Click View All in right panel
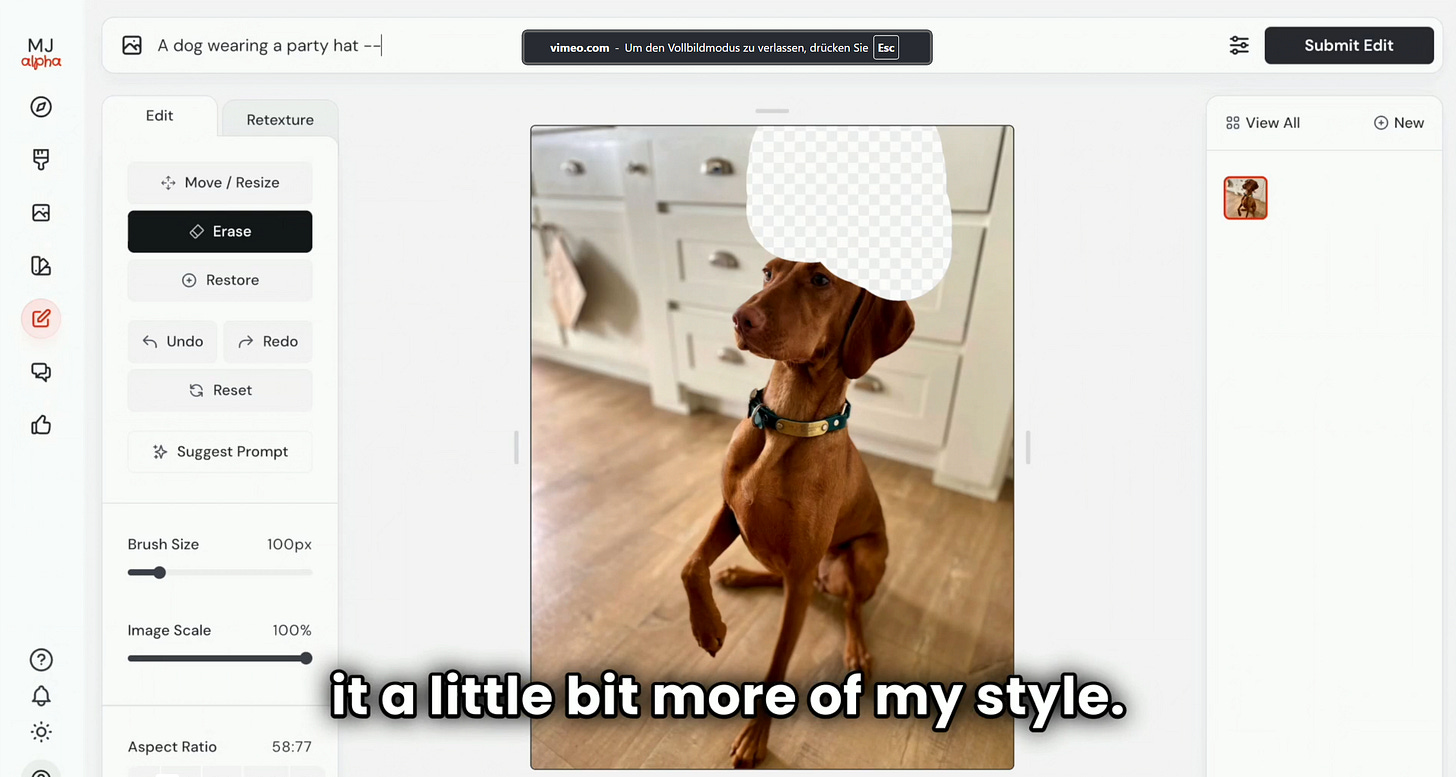 (1263, 123)
